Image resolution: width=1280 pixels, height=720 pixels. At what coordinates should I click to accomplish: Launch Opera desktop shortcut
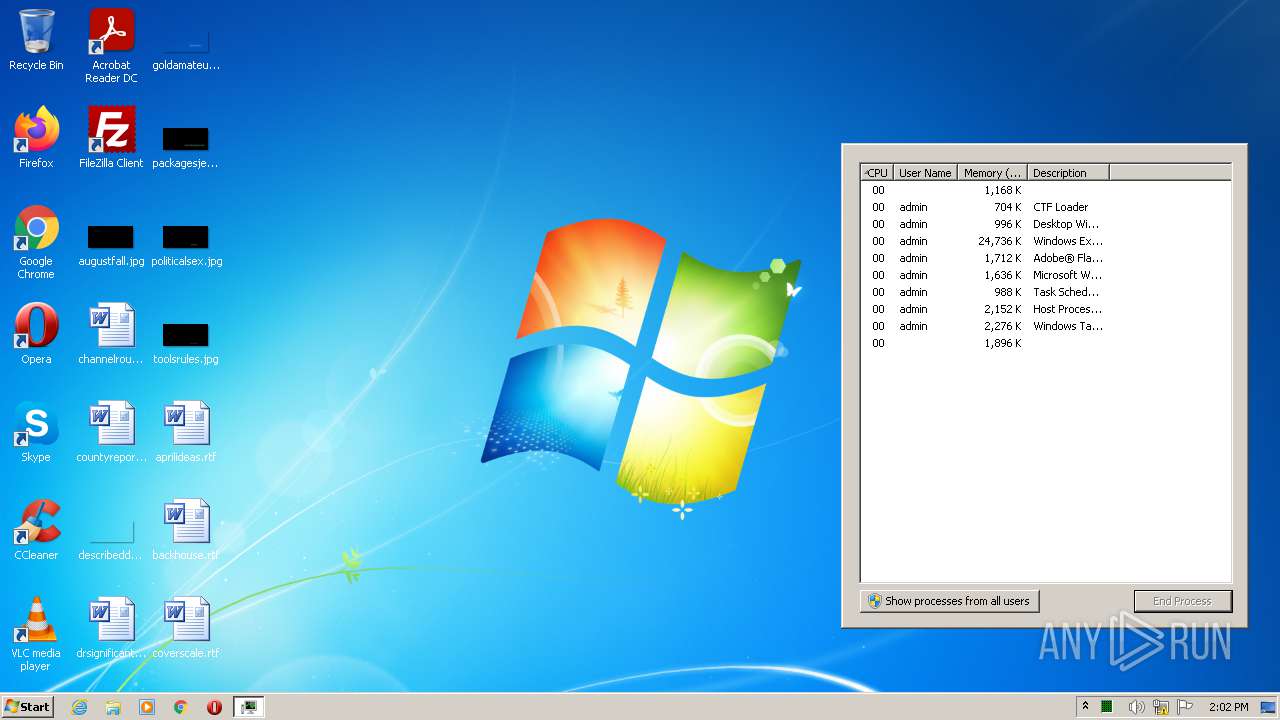36,334
